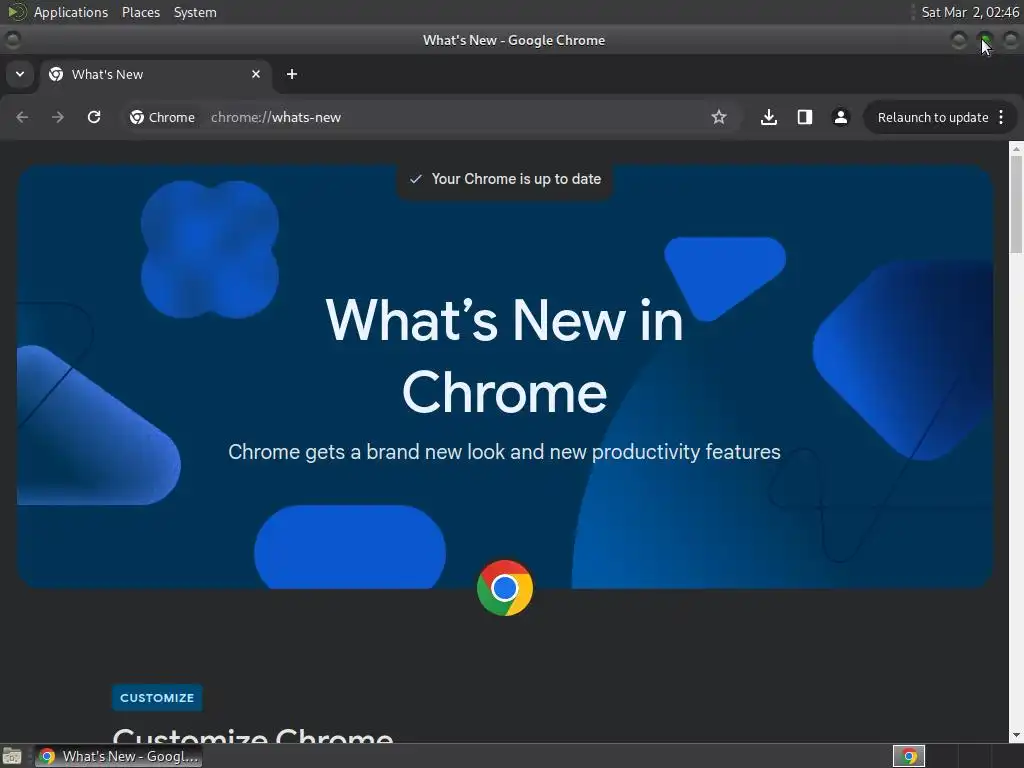Close the What's New tab

click(x=256, y=74)
